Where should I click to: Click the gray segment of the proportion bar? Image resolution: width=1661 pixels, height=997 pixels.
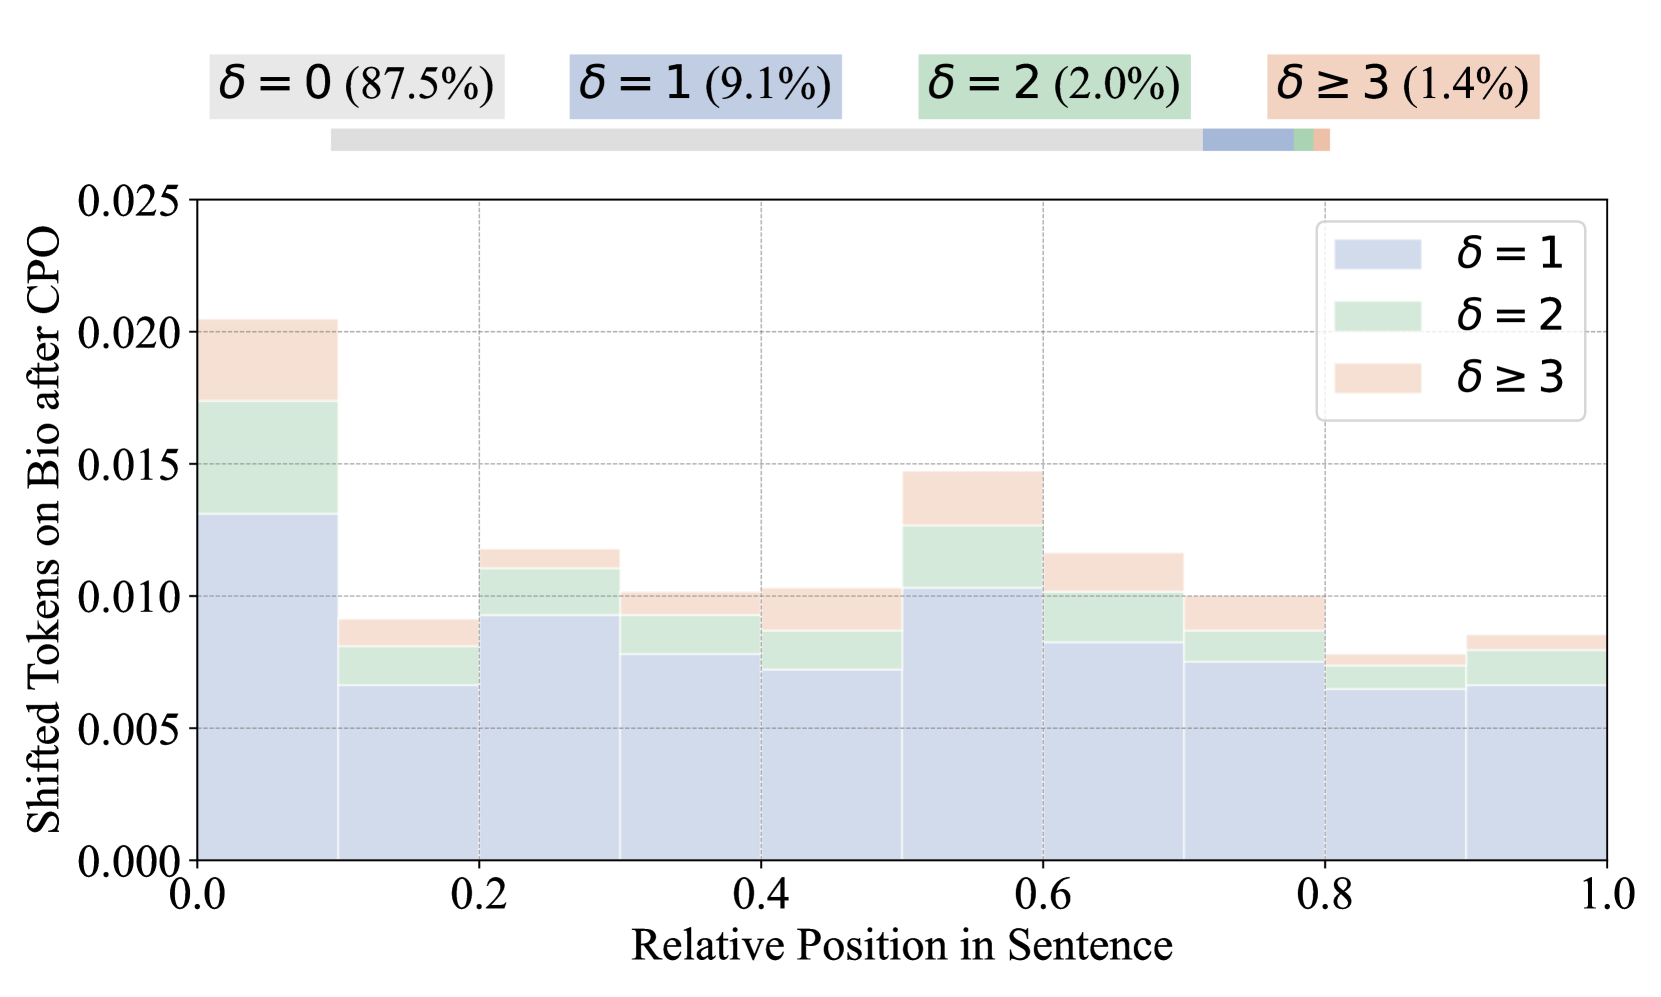click(766, 140)
